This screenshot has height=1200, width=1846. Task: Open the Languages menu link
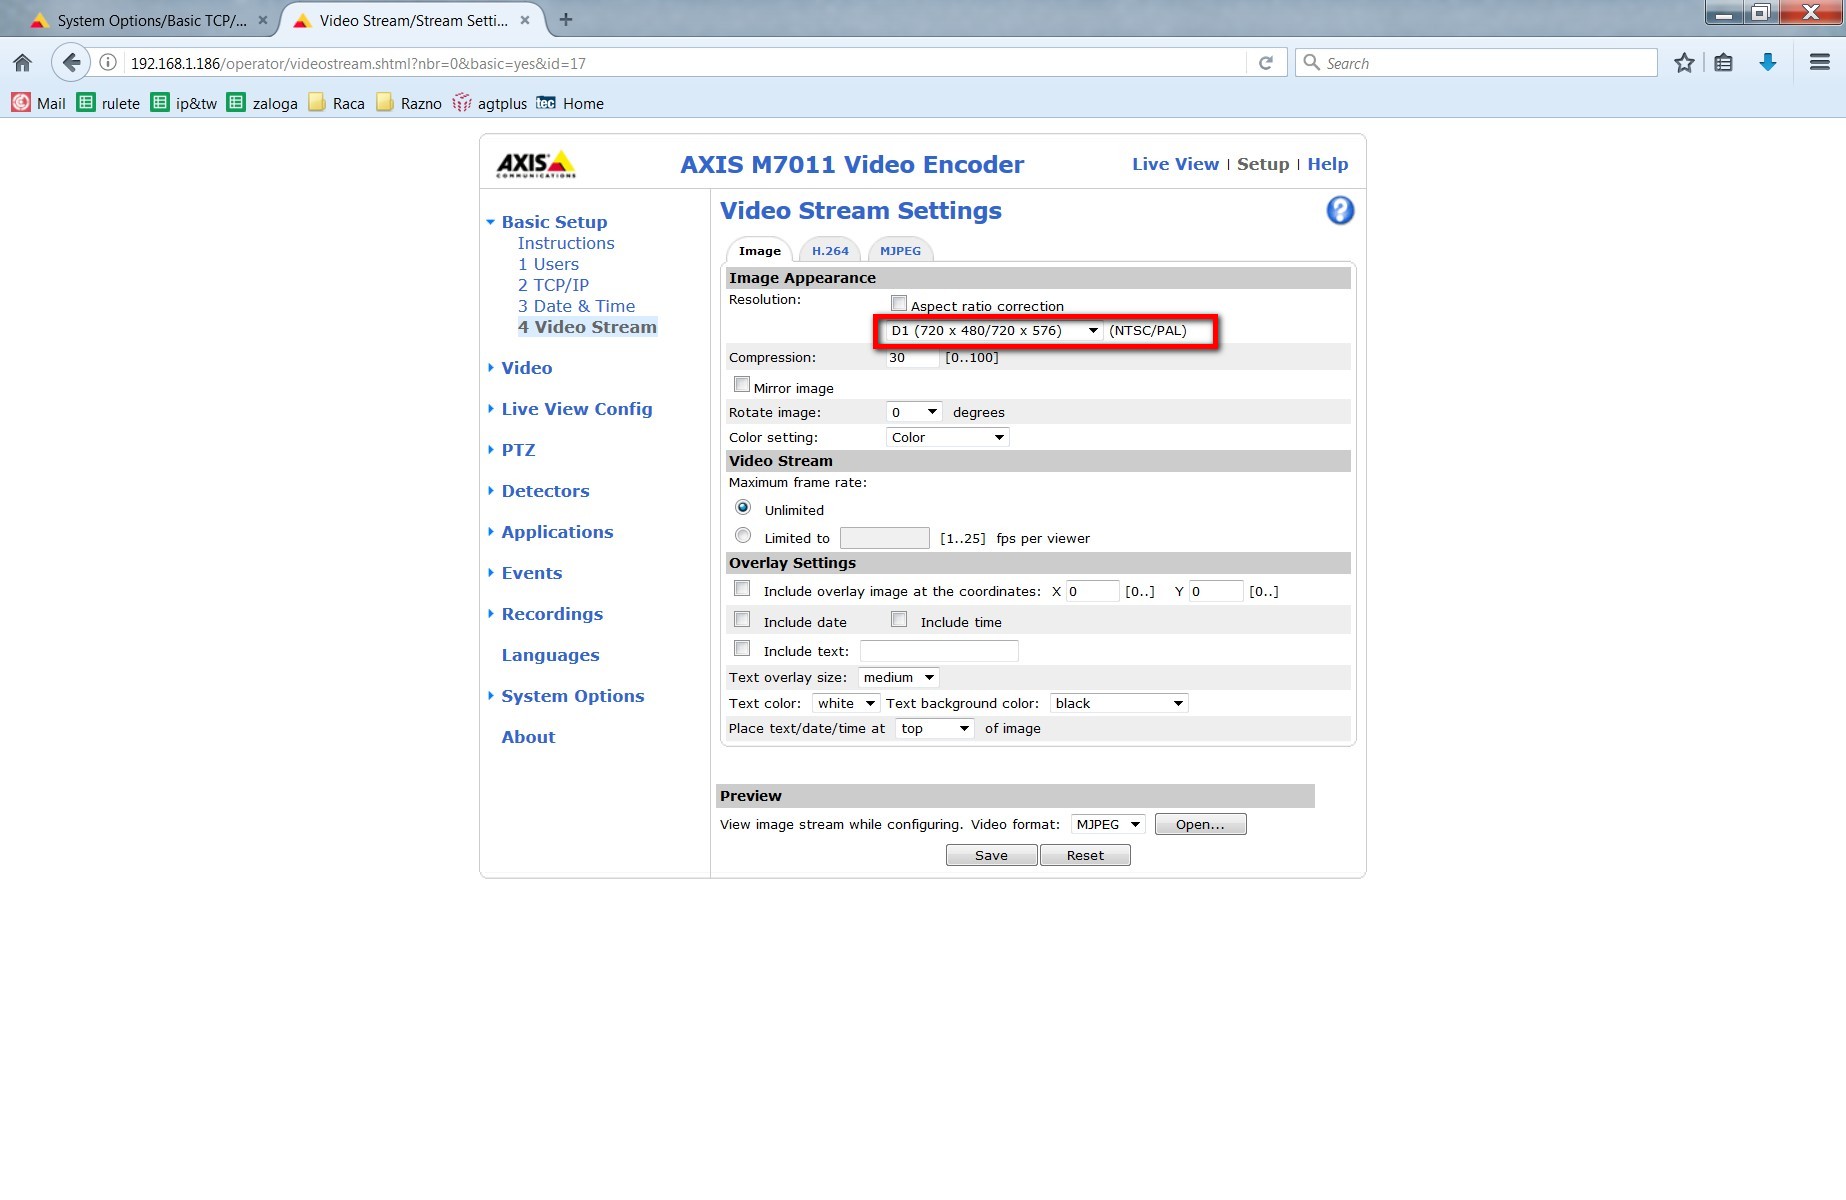coord(550,655)
